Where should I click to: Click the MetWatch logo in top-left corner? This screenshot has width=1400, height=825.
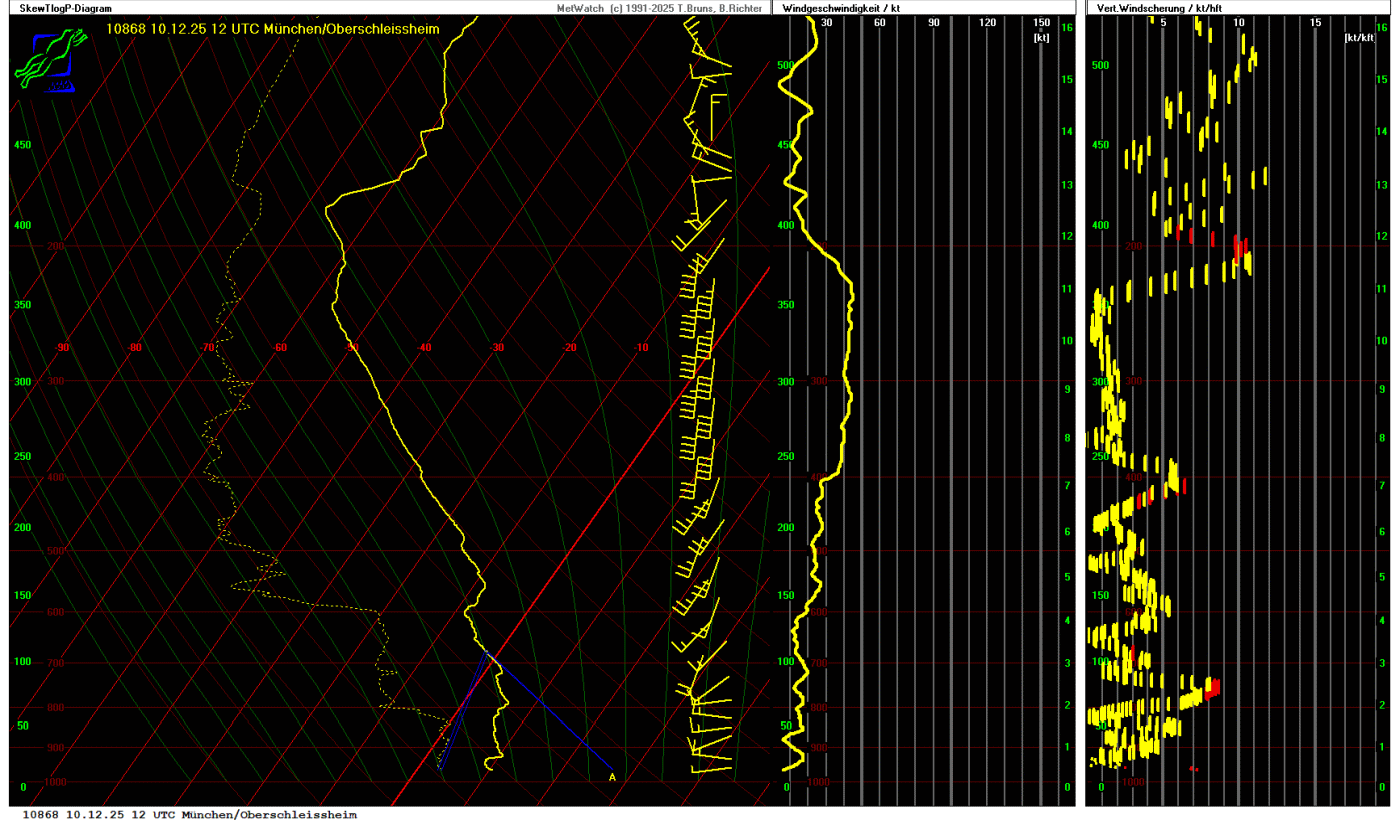45,60
